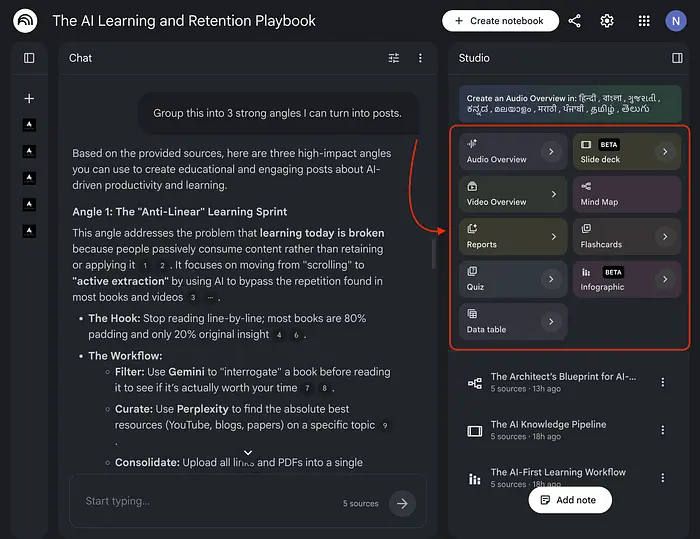This screenshot has height=539, width=700.
Task: Open menu for The AI Knowledge Pipeline
Action: pyautogui.click(x=662, y=430)
